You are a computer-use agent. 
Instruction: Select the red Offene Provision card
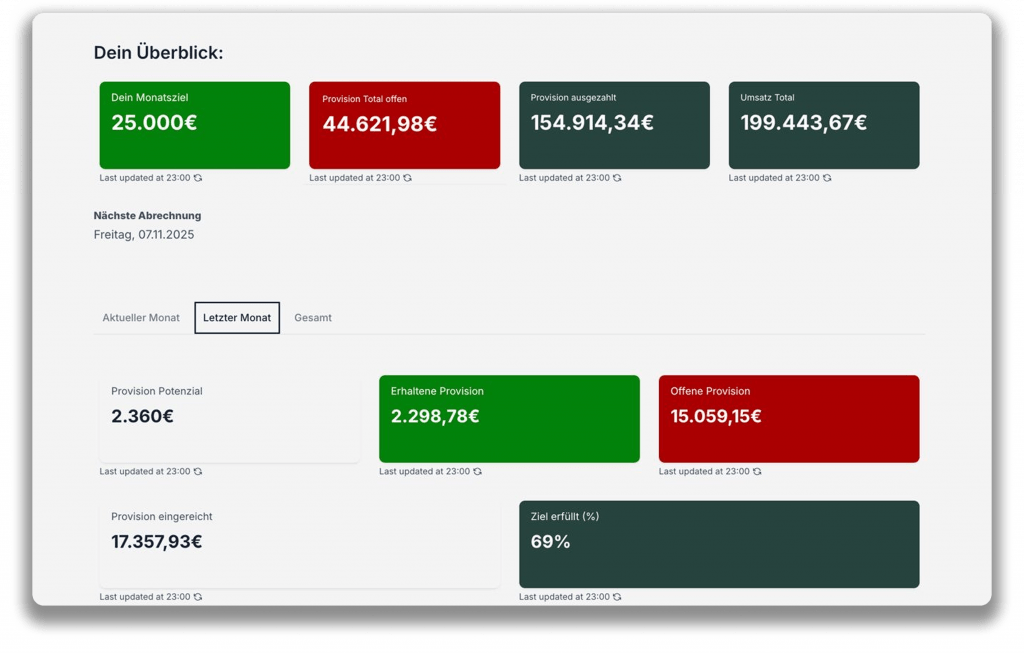point(789,418)
